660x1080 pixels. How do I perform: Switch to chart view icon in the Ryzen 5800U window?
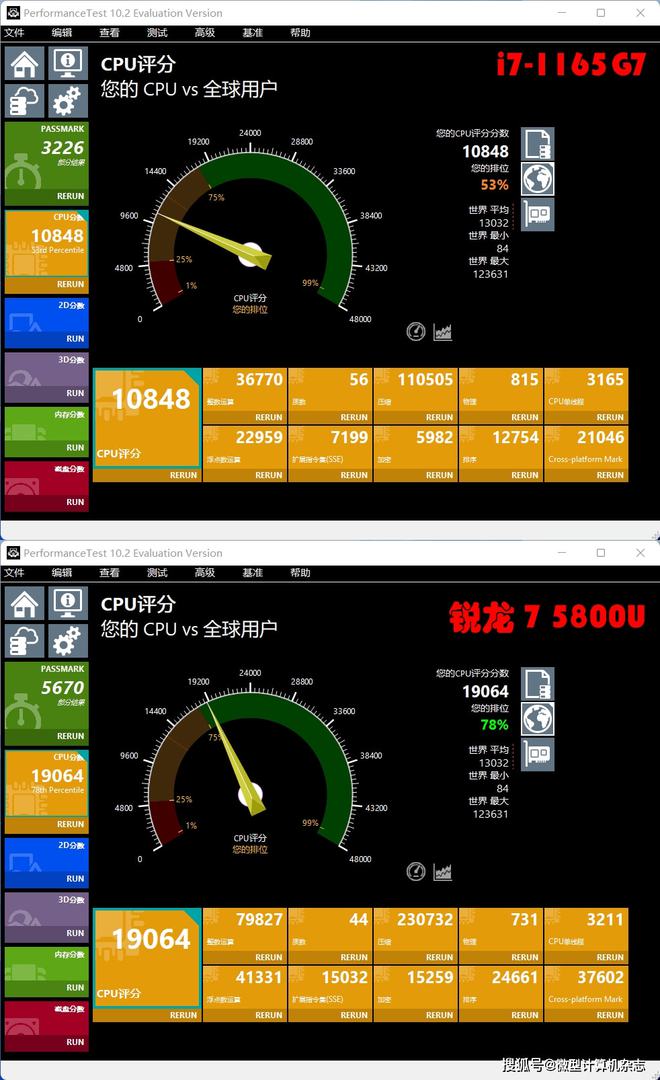click(x=442, y=872)
